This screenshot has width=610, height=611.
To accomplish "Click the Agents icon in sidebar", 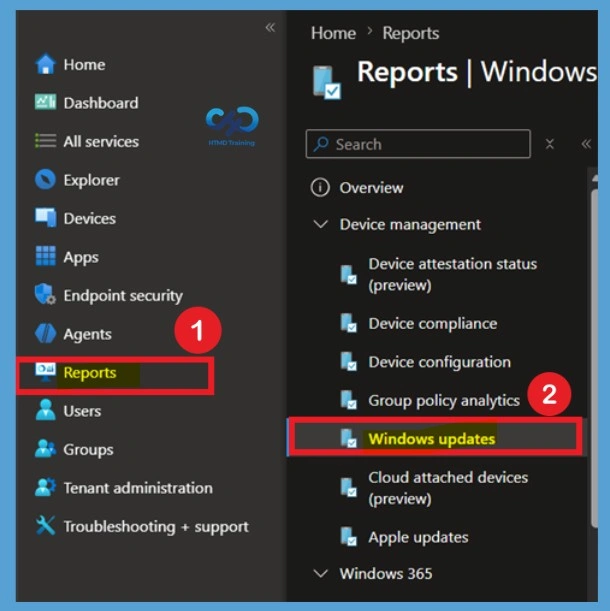I will click(45, 334).
